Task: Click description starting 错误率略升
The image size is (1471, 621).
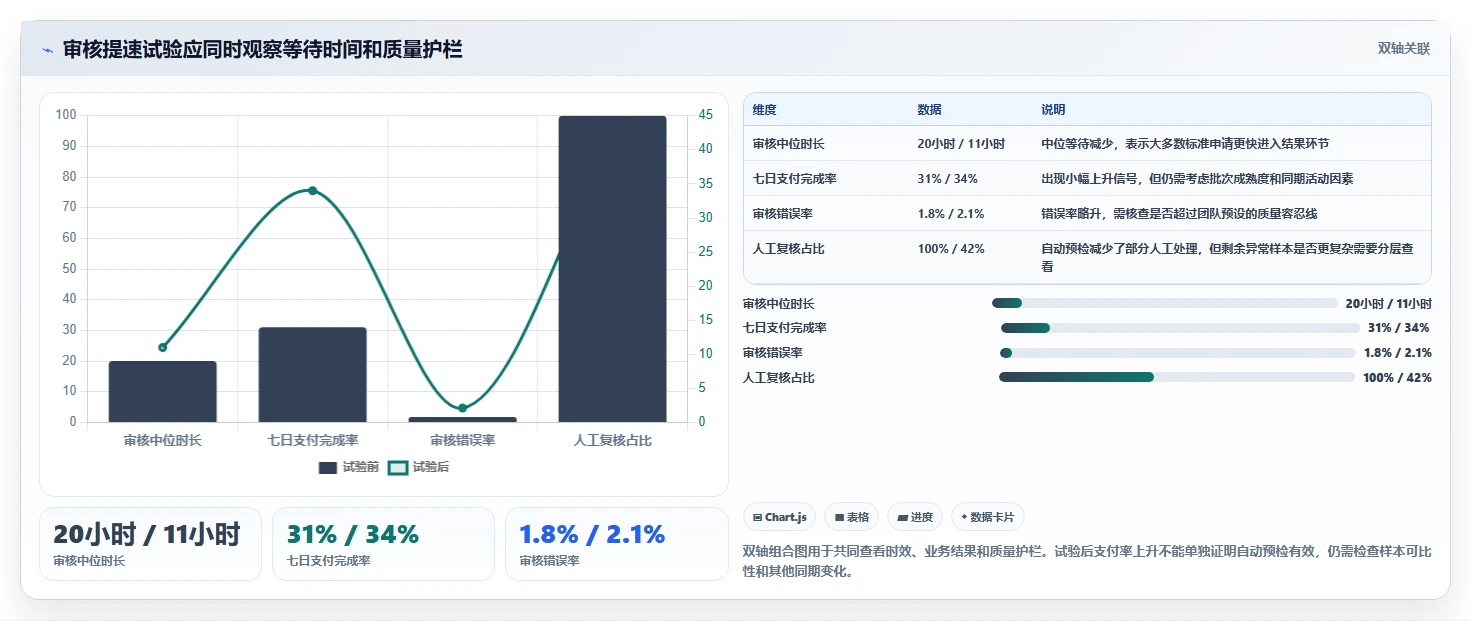Action: [1179, 214]
